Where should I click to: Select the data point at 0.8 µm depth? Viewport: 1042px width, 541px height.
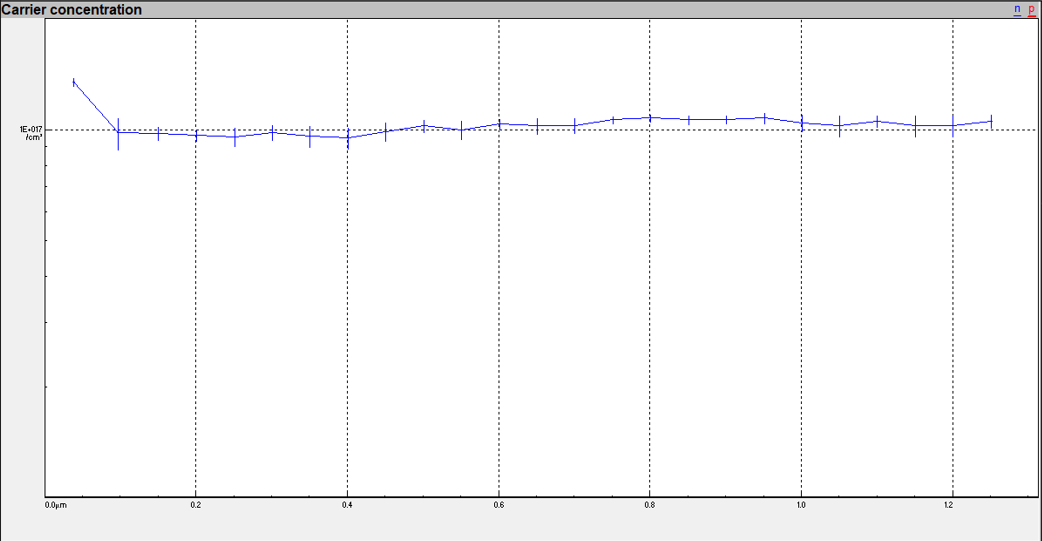650,117
